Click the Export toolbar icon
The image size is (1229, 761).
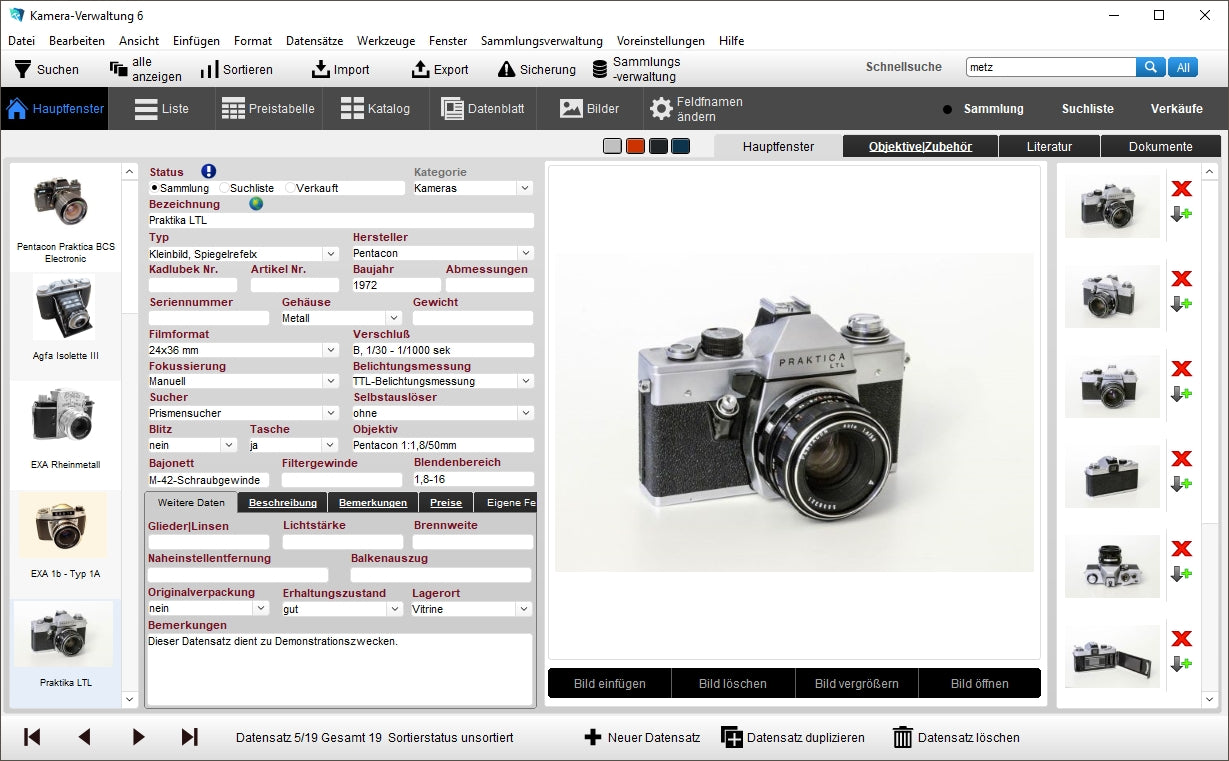coord(420,69)
